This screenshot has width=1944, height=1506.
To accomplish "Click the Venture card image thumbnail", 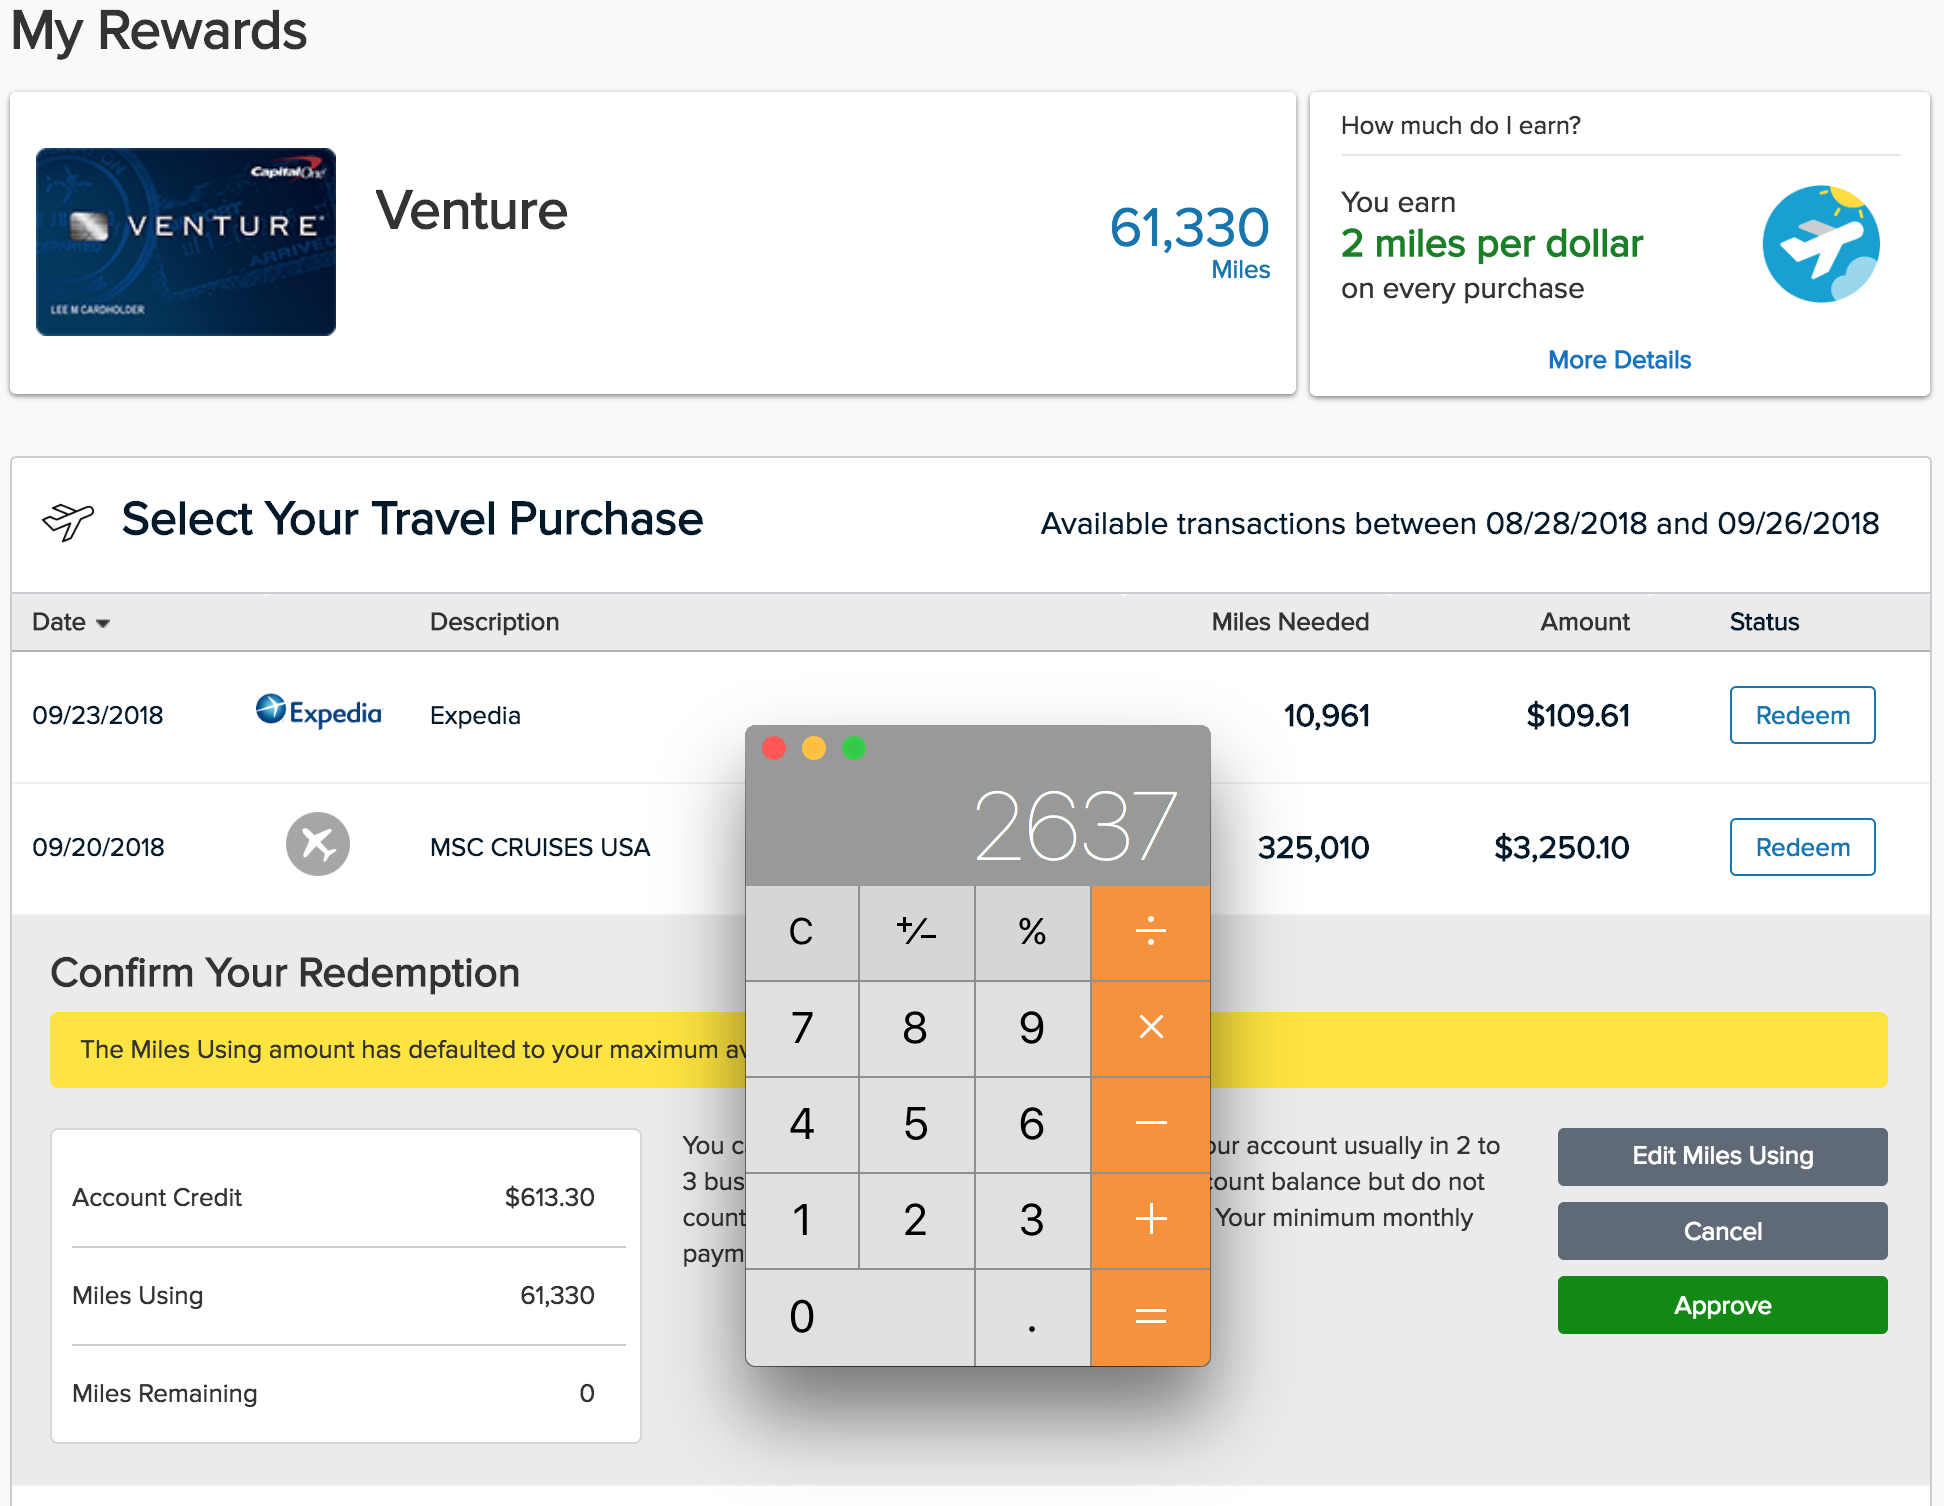I will click(185, 241).
